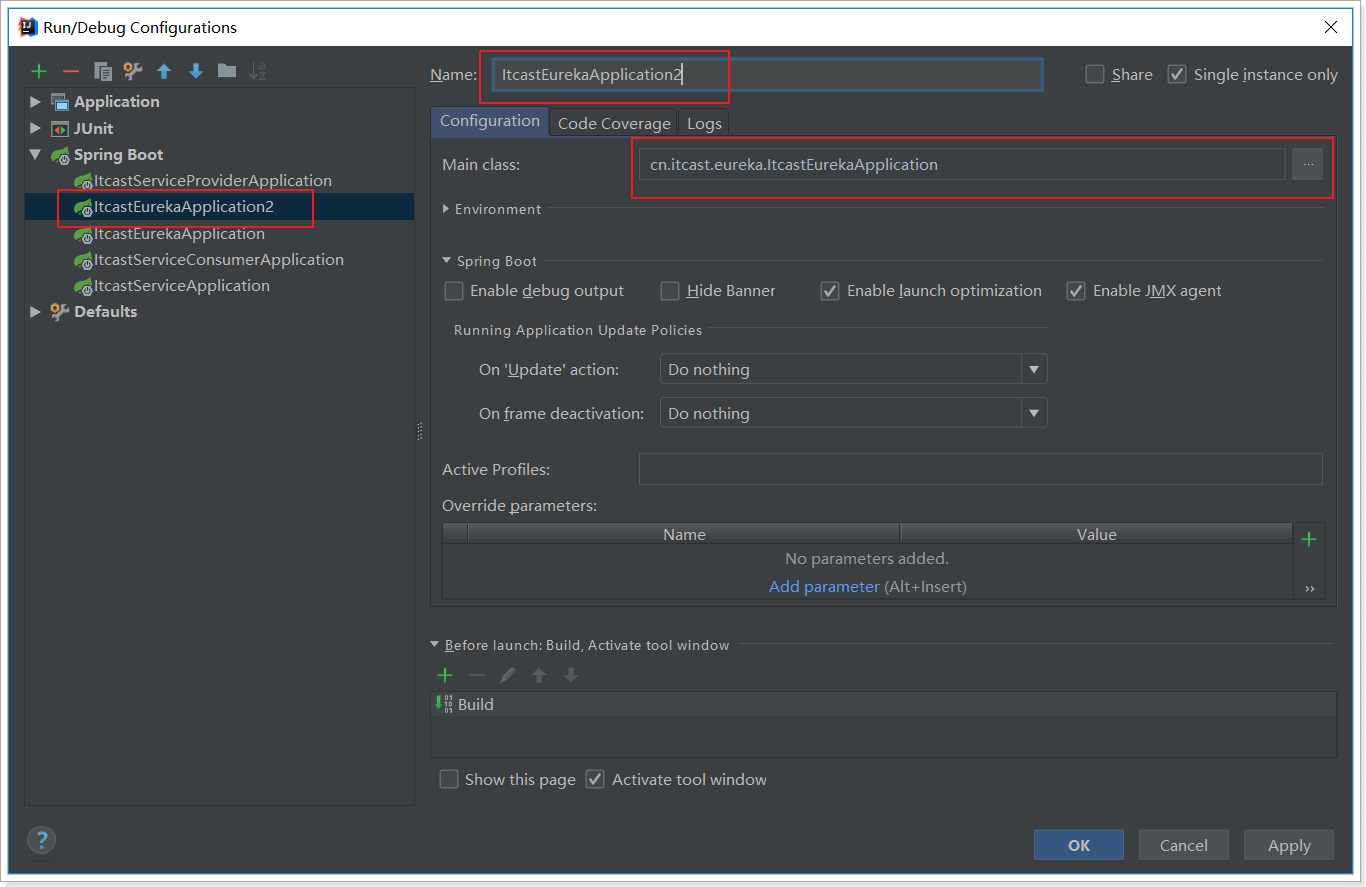This screenshot has width=1366, height=887.
Task: Add a new run configuration with the green plus
Action: 39,71
